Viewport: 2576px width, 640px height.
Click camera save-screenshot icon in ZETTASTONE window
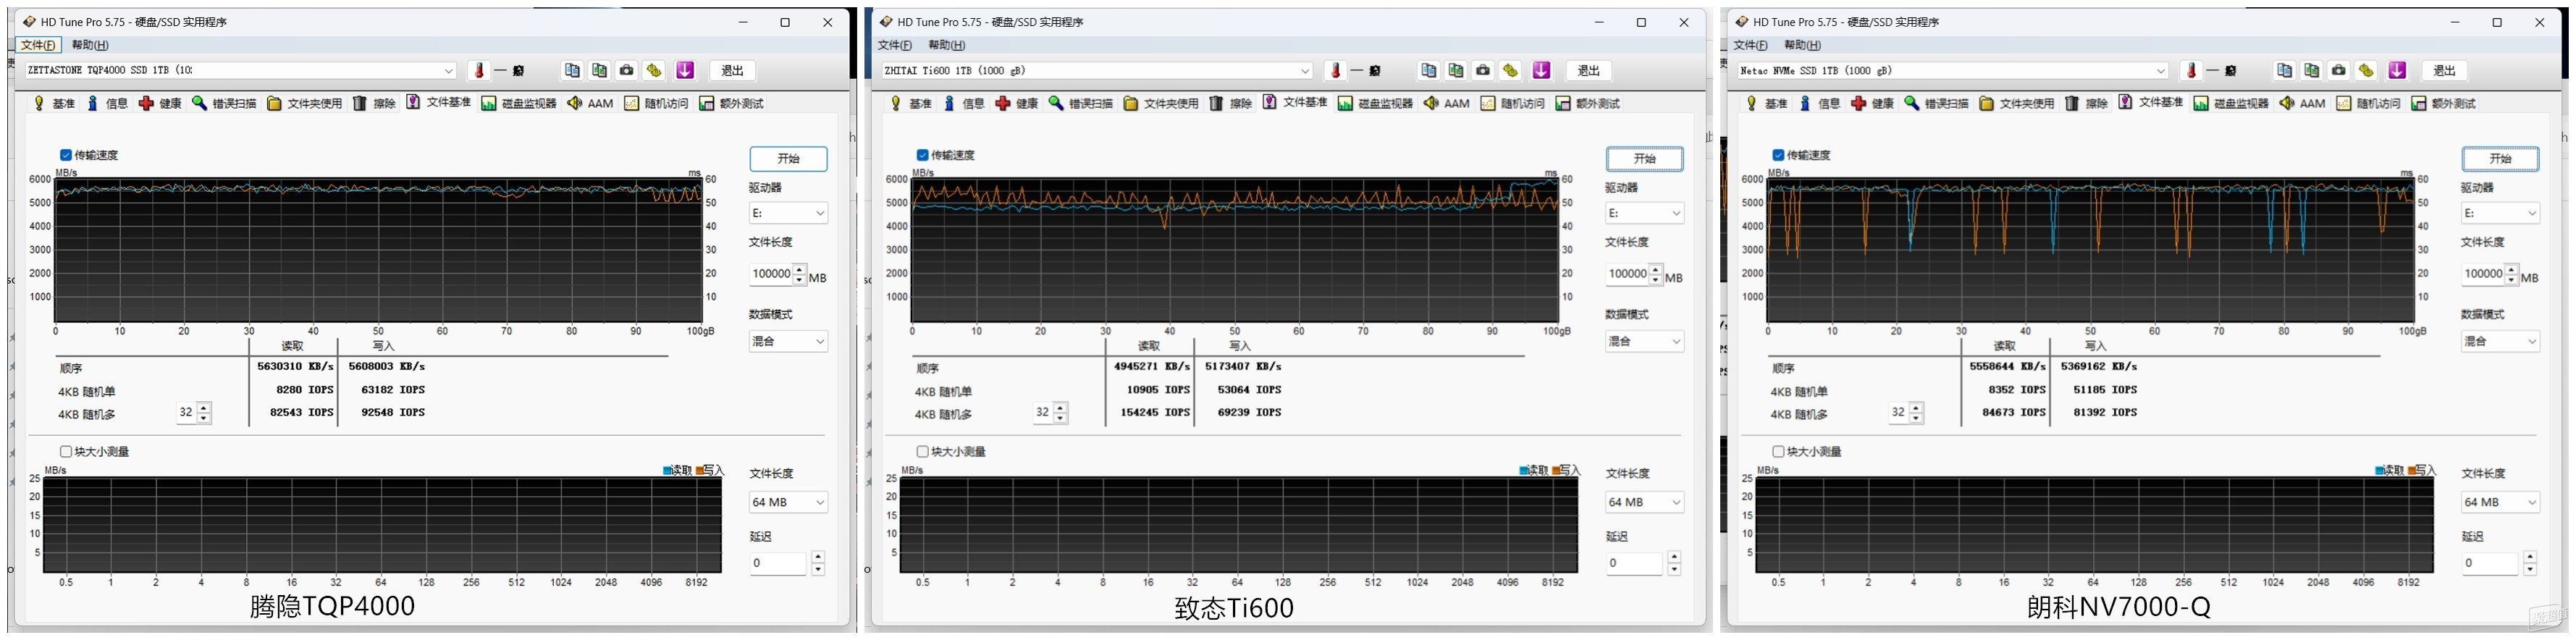pos(626,70)
